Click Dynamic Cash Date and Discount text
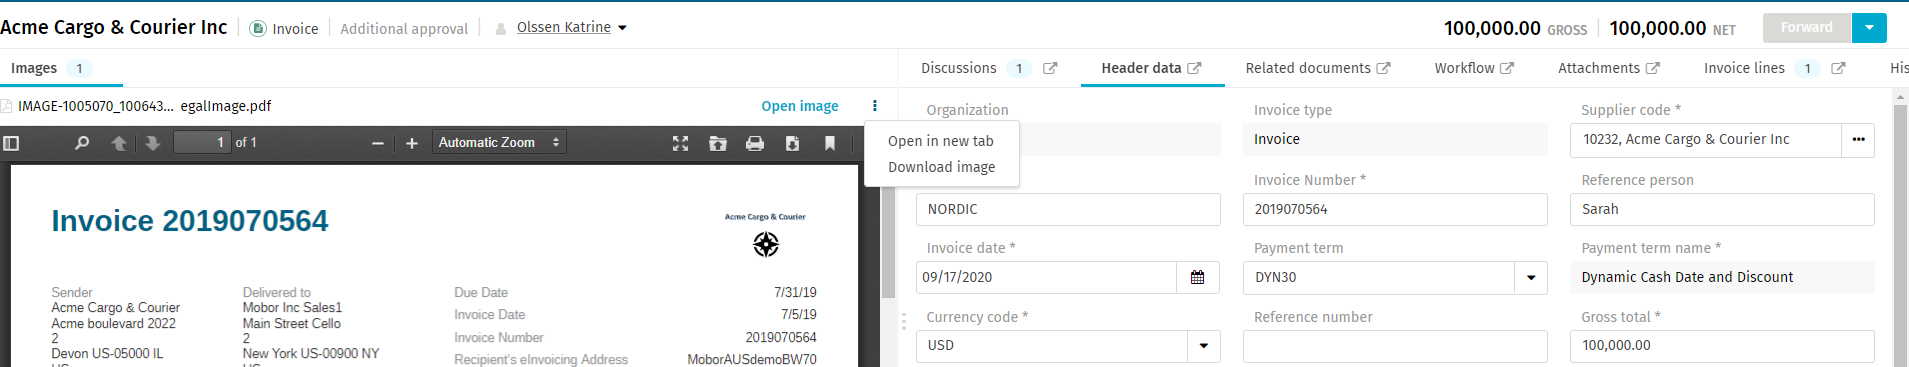1909x367 pixels. pyautogui.click(x=1687, y=277)
